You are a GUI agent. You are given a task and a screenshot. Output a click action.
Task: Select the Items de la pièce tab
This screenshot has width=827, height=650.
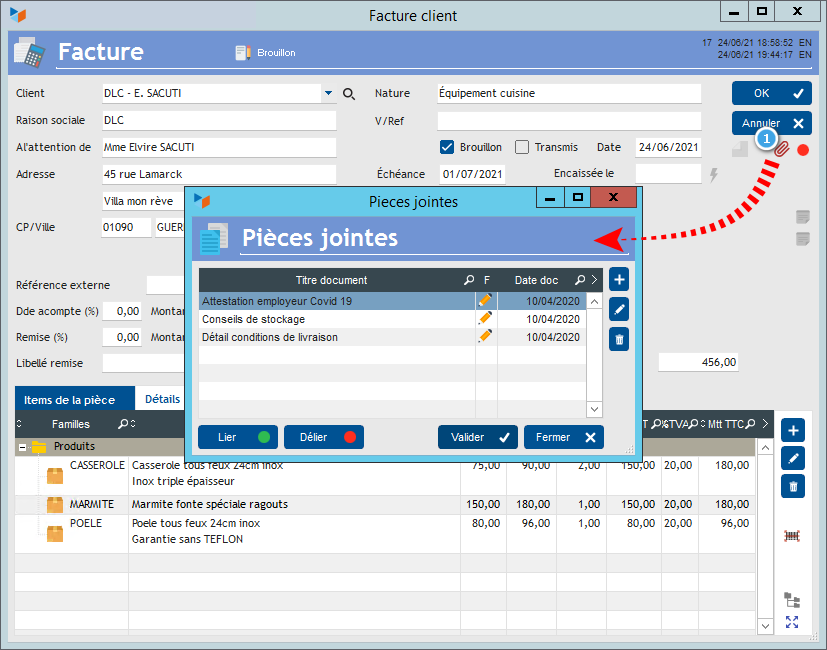(x=70, y=399)
